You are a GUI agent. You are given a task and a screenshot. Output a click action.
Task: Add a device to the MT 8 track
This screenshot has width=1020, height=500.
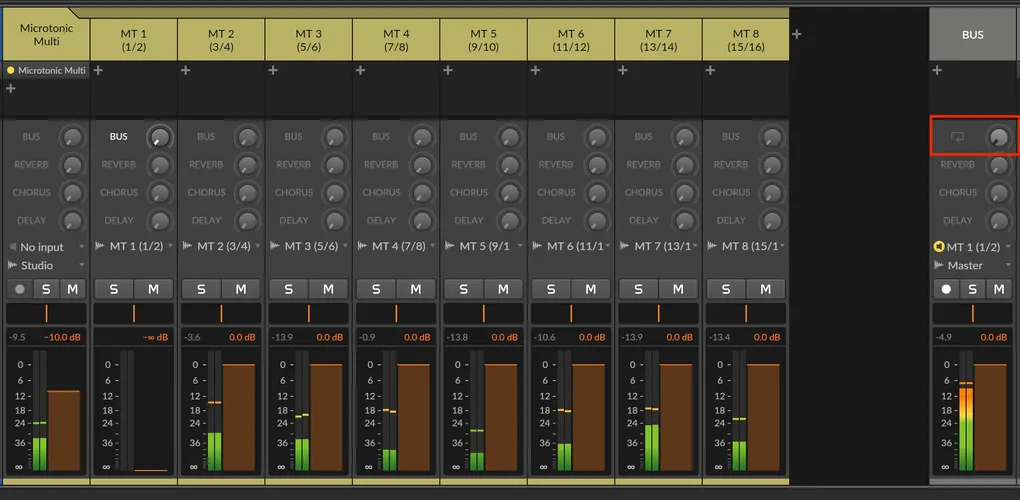pyautogui.click(x=710, y=70)
